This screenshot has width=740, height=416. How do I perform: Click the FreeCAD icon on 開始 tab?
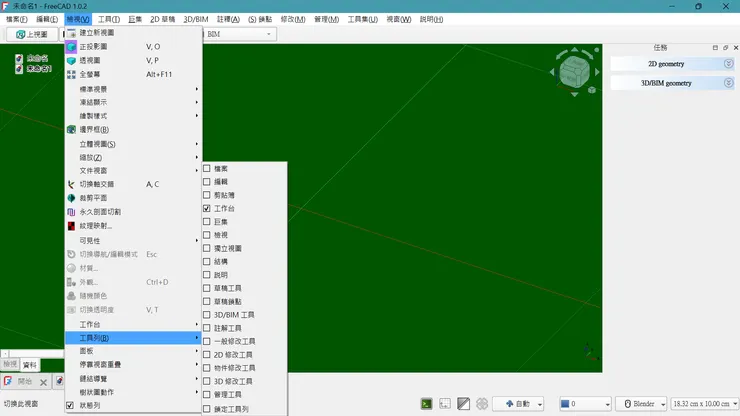tap(8, 381)
